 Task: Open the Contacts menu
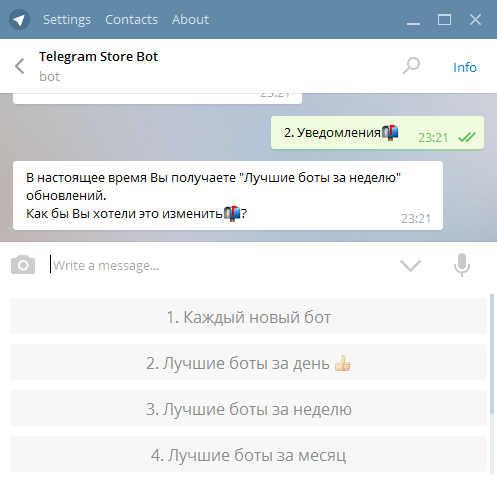(x=131, y=20)
